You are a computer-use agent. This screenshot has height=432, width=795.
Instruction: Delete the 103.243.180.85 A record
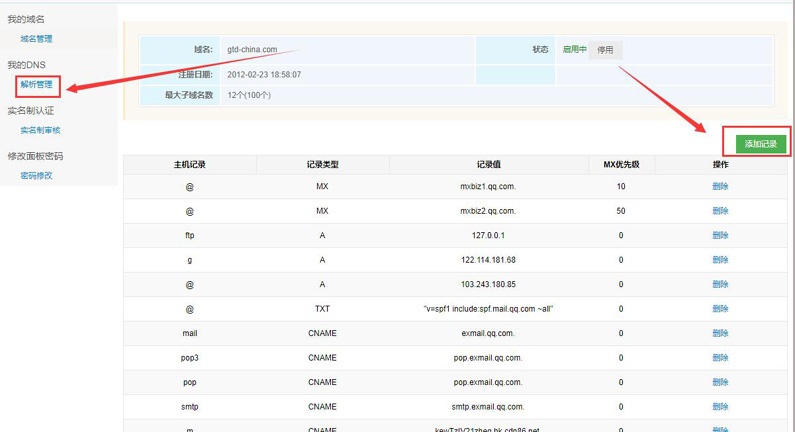(720, 285)
